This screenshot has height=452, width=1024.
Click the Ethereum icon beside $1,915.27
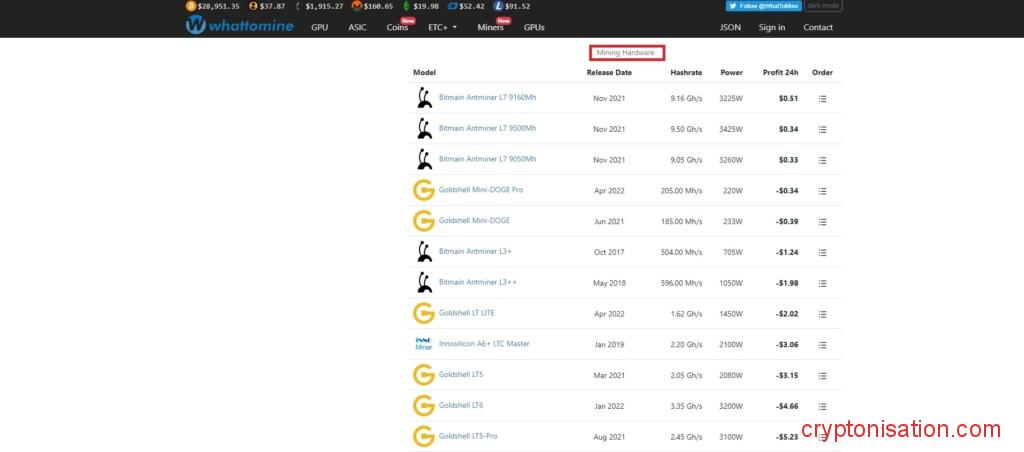(x=298, y=6)
